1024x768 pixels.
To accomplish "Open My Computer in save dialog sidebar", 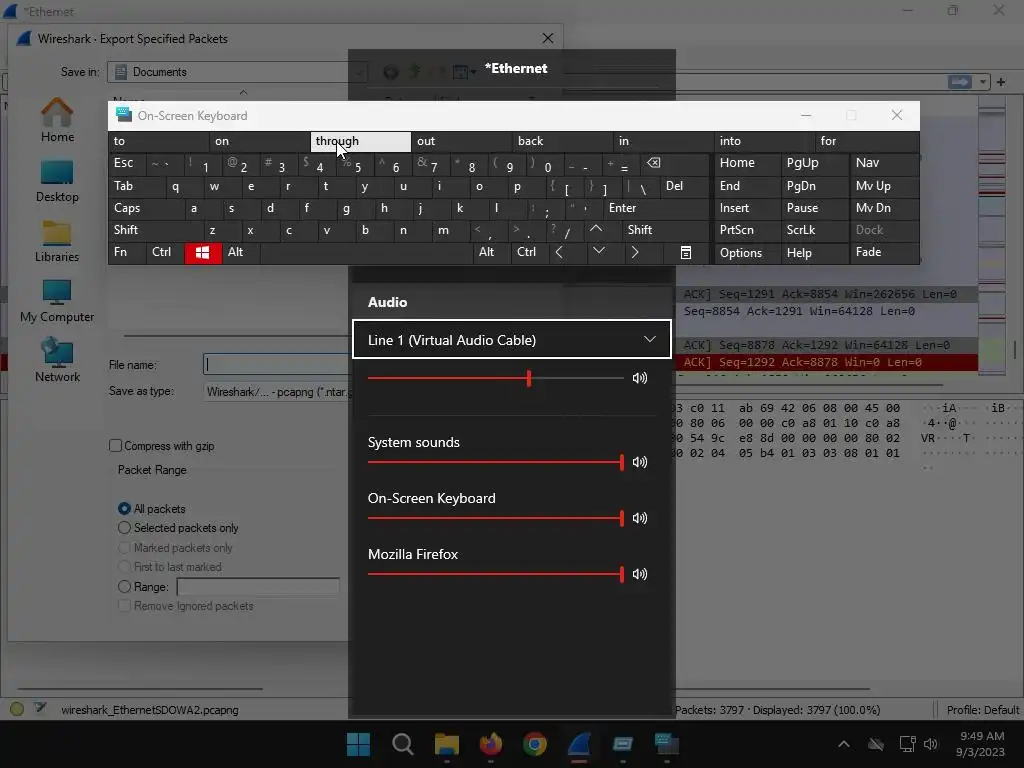I will tap(57, 301).
